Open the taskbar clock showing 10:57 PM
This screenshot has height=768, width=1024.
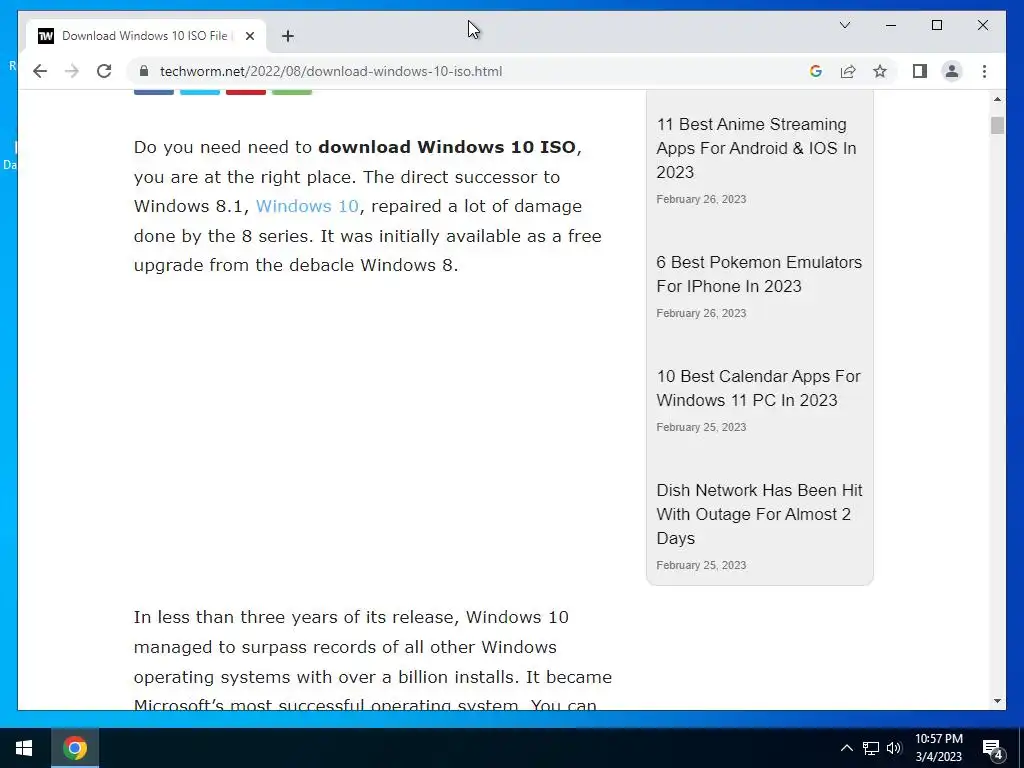(938, 748)
